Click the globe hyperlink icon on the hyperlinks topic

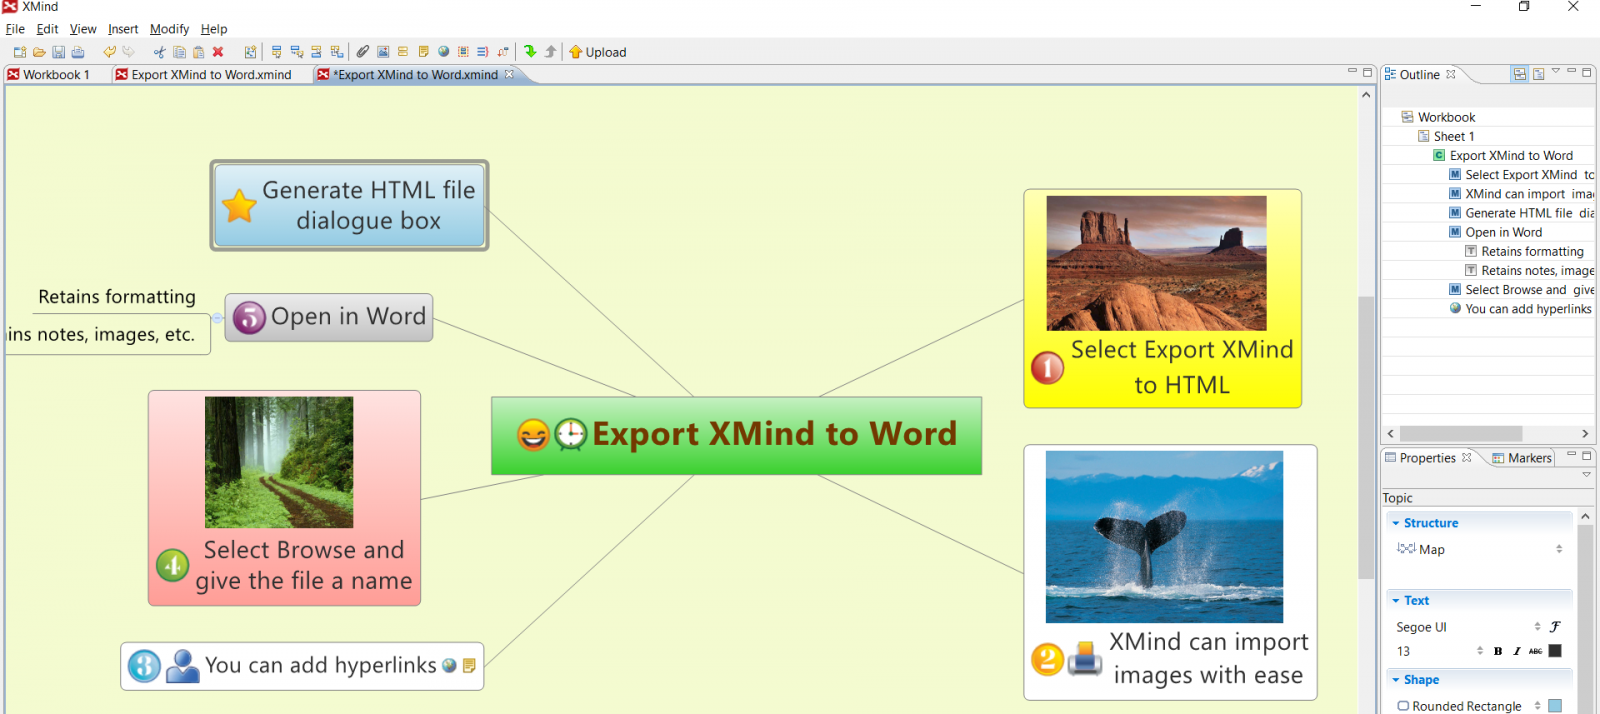(x=449, y=666)
